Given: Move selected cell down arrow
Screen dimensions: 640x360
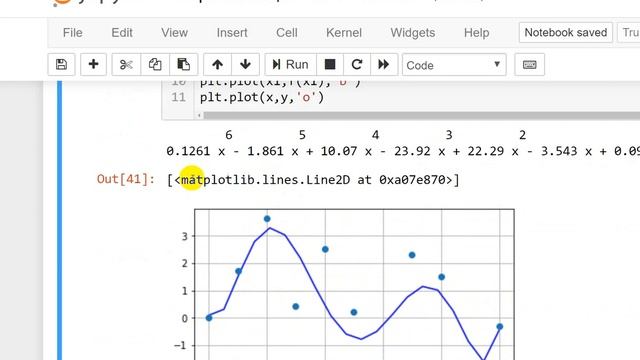Looking at the screenshot, I should click(x=245, y=64).
